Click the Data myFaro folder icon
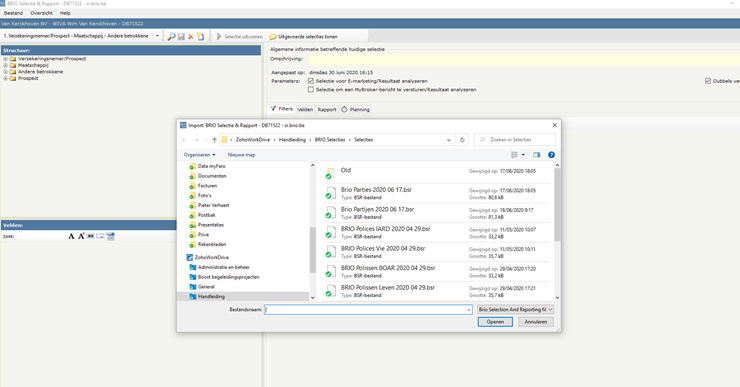 point(192,166)
